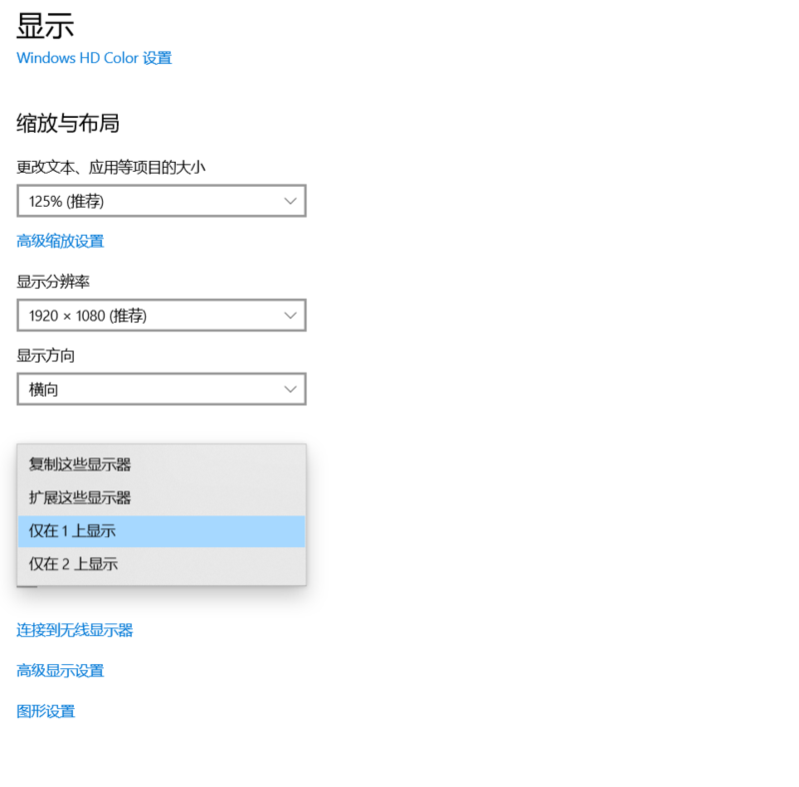
Task: Pick 仅在 2 上显示 from the list
Action: [x=73, y=564]
